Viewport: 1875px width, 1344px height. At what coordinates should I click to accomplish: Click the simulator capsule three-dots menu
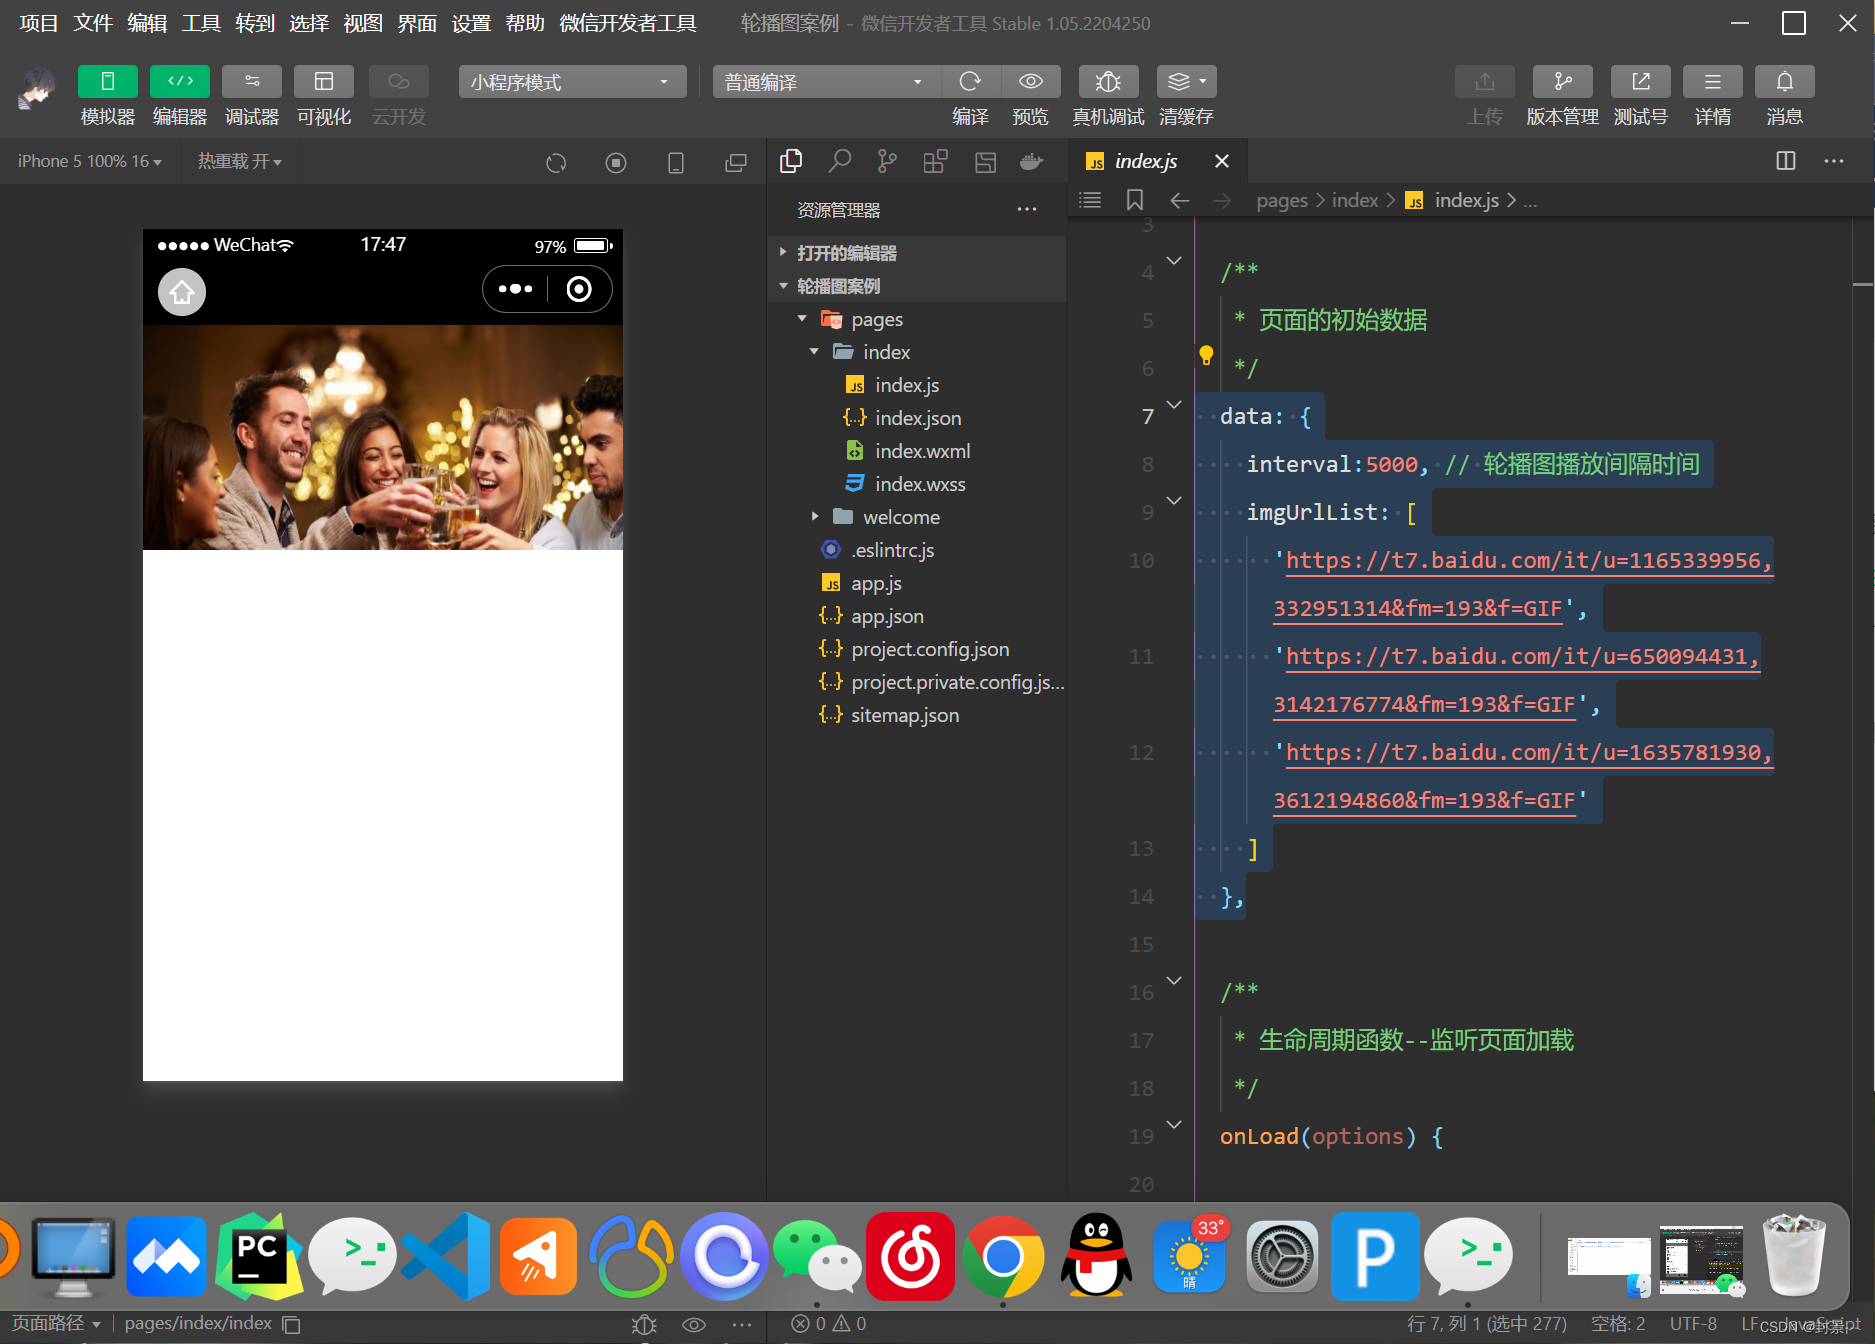click(x=516, y=289)
